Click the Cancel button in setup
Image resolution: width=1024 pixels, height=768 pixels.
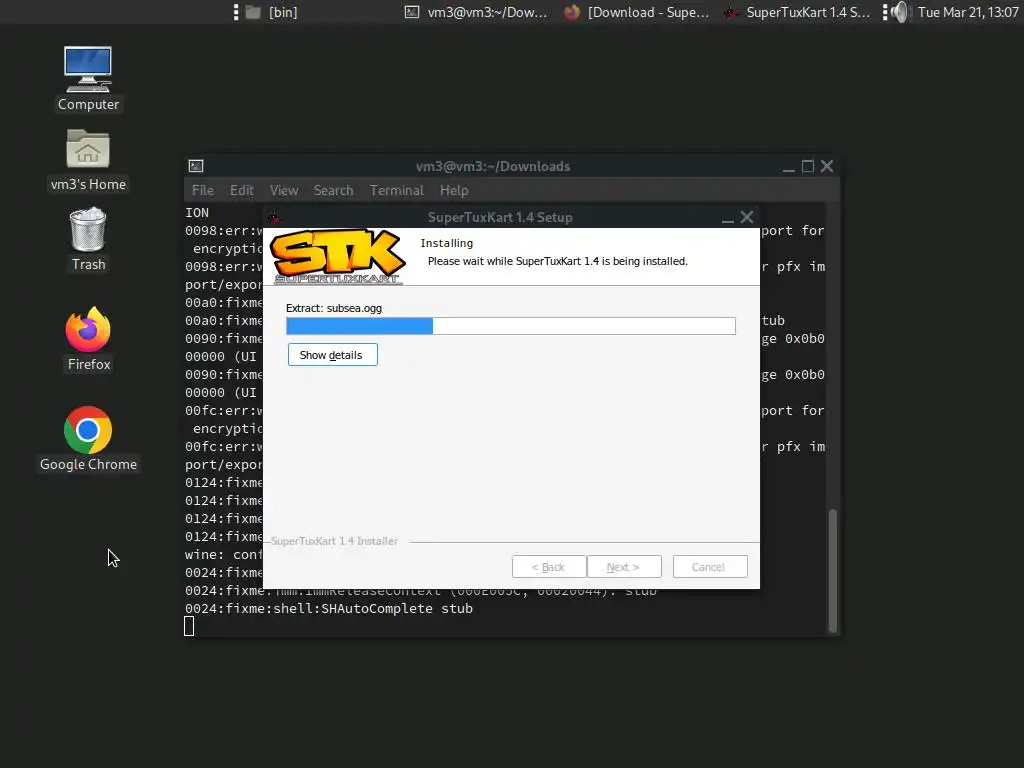click(x=710, y=567)
